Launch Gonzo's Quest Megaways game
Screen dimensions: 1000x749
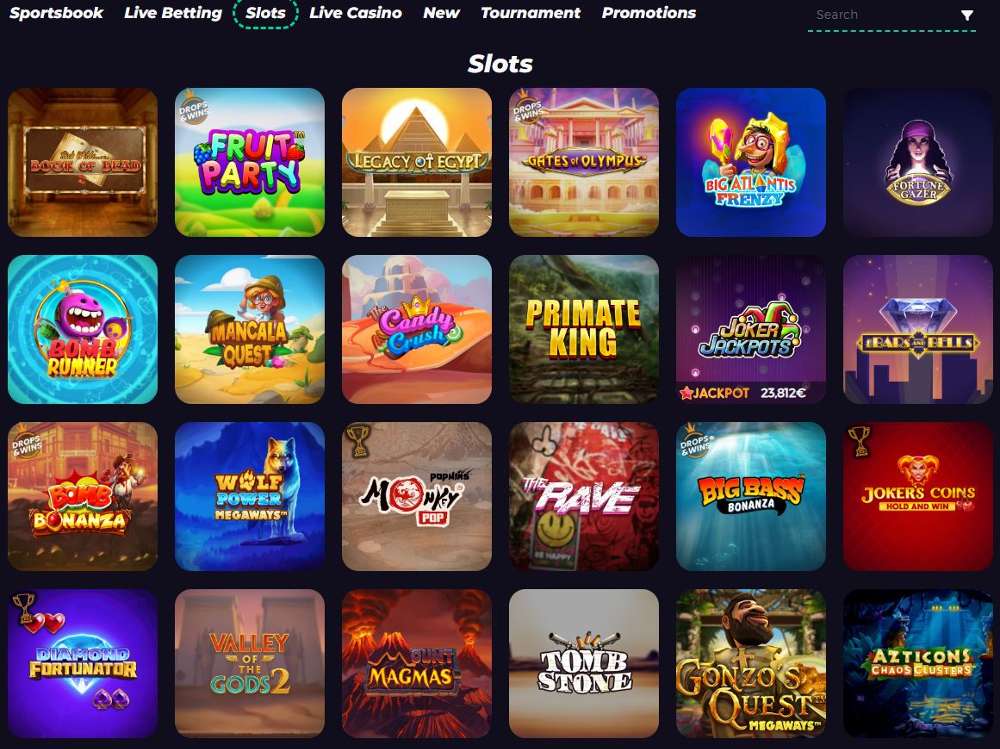pyautogui.click(x=751, y=664)
